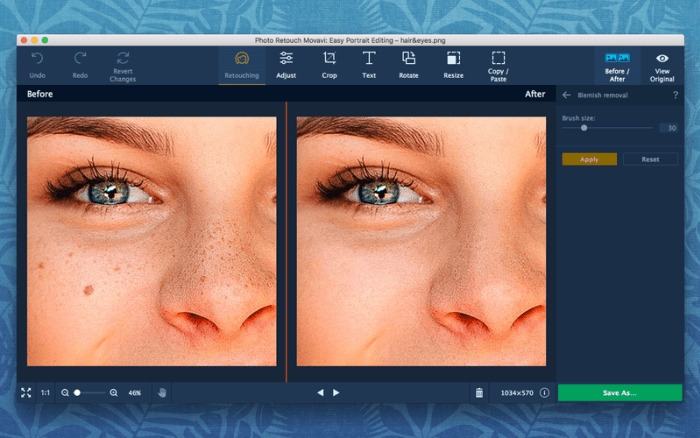Viewport: 700px width, 438px height.
Task: Go to previous image arrow
Action: [x=320, y=393]
